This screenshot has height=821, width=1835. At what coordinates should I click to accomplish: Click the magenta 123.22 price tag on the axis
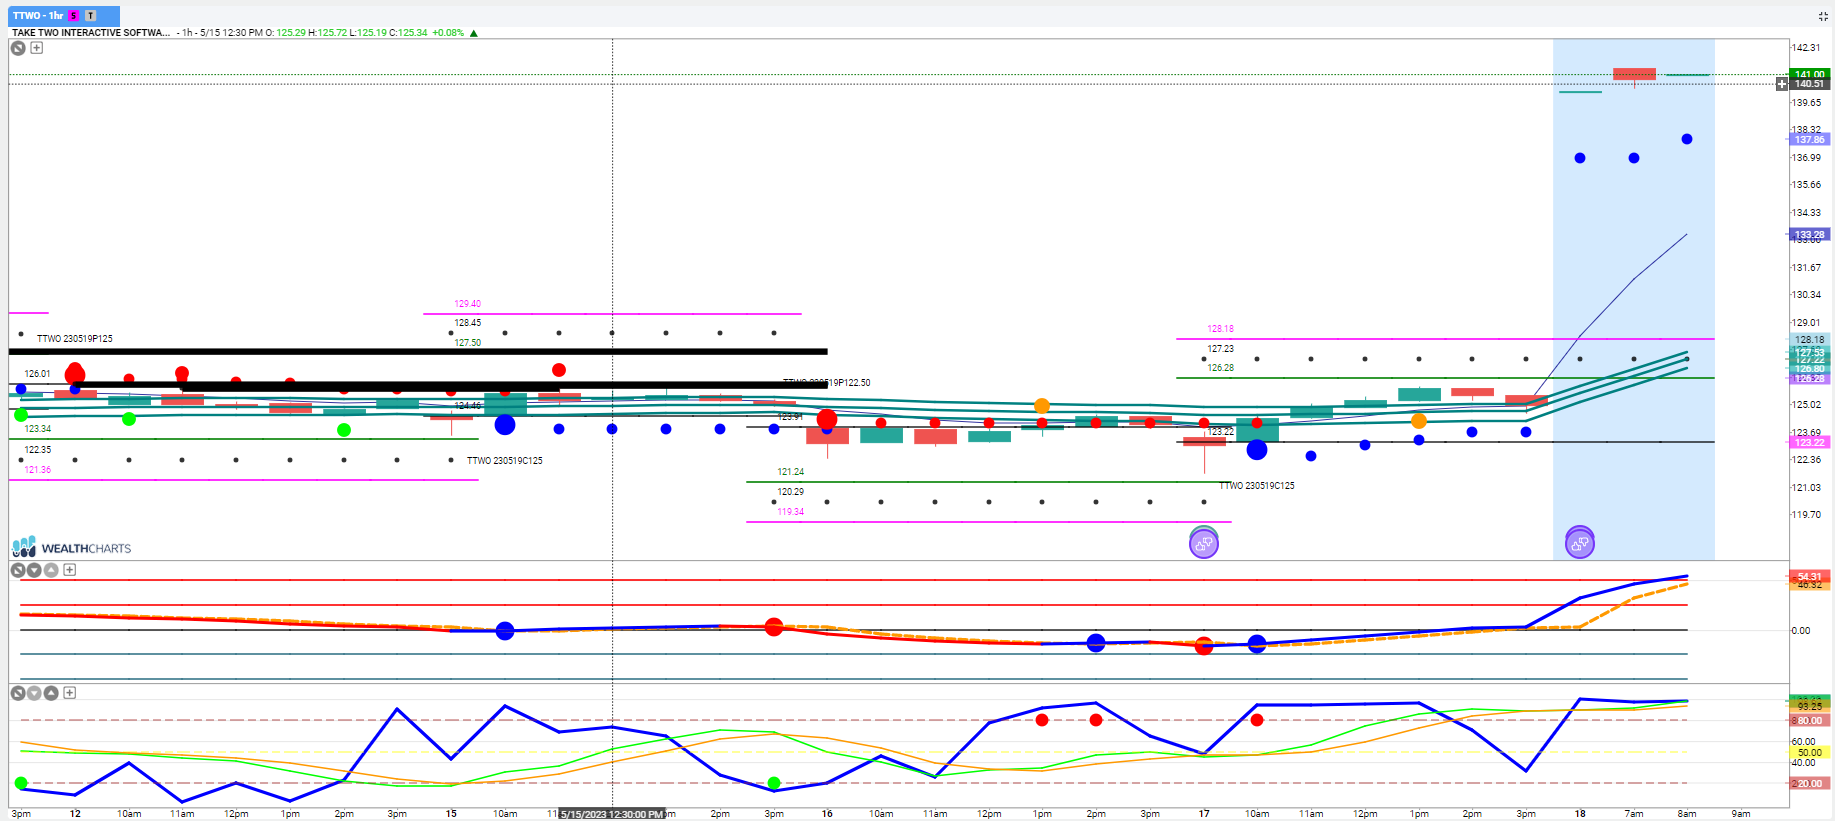pyautogui.click(x=1809, y=442)
